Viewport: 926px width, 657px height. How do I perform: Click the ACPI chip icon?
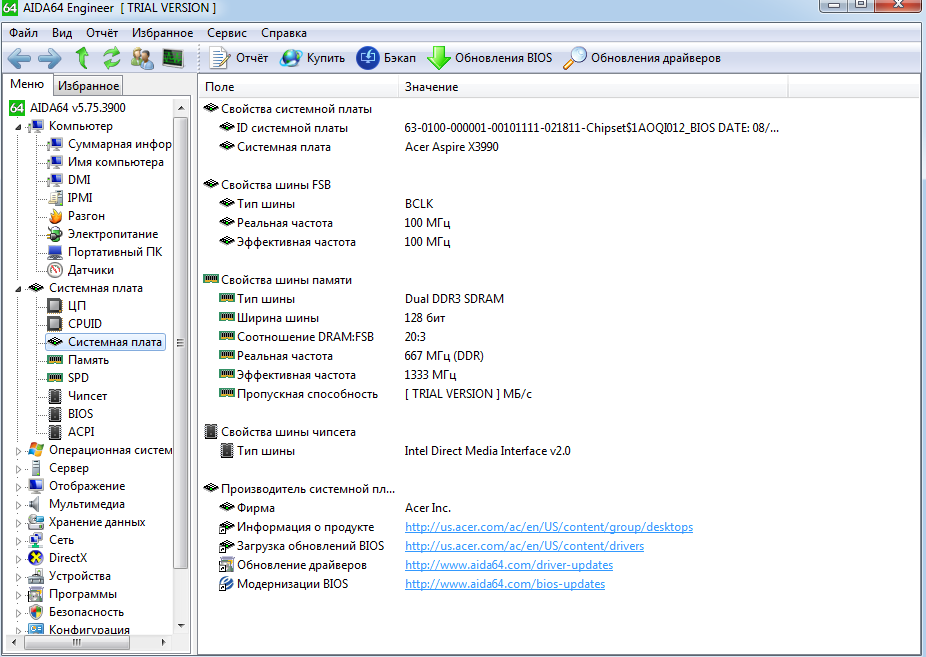pyautogui.click(x=55, y=432)
